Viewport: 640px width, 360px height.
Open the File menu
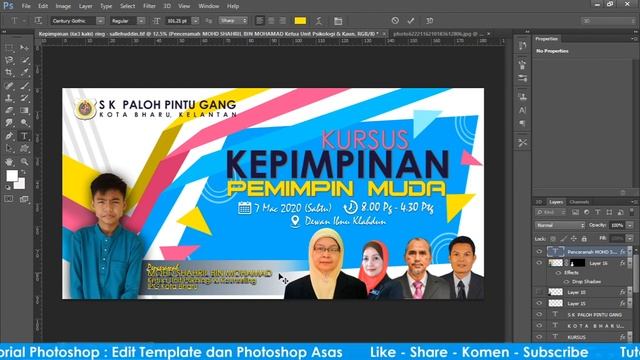click(x=26, y=6)
